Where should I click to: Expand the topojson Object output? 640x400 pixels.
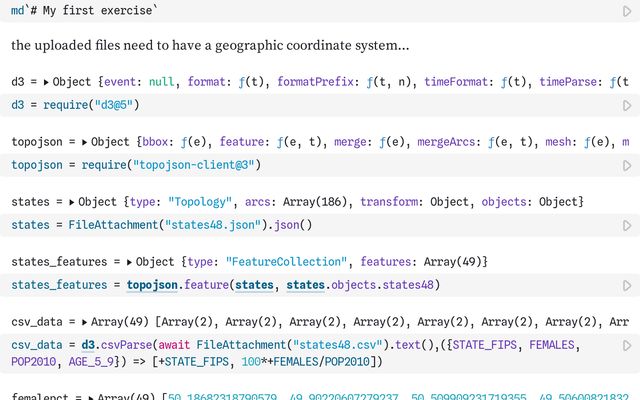[84, 142]
